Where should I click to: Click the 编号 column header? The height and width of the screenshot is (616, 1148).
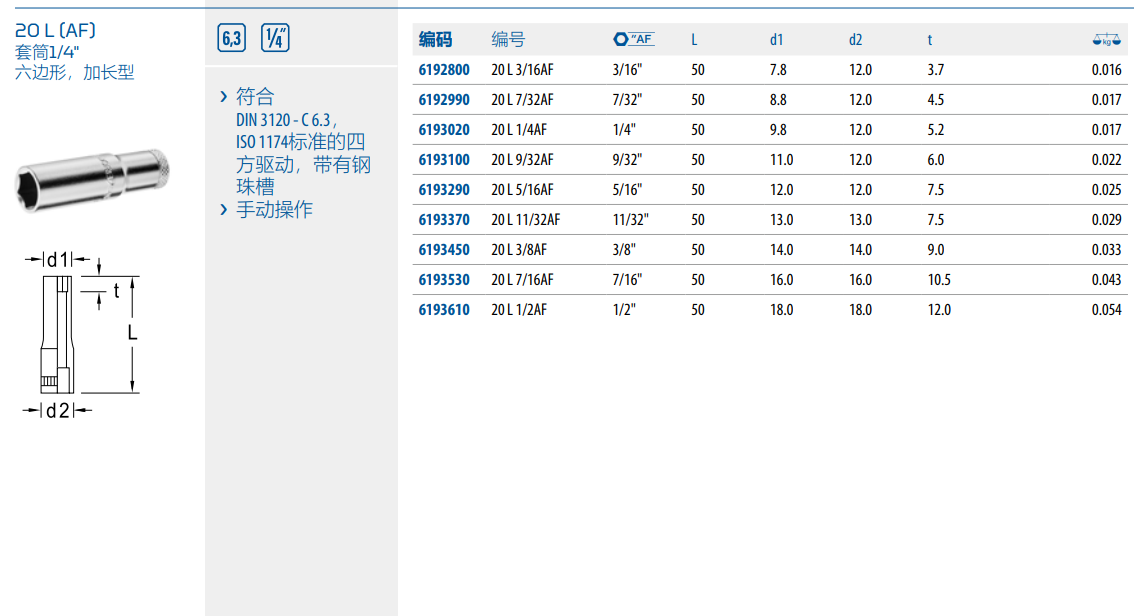[508, 40]
